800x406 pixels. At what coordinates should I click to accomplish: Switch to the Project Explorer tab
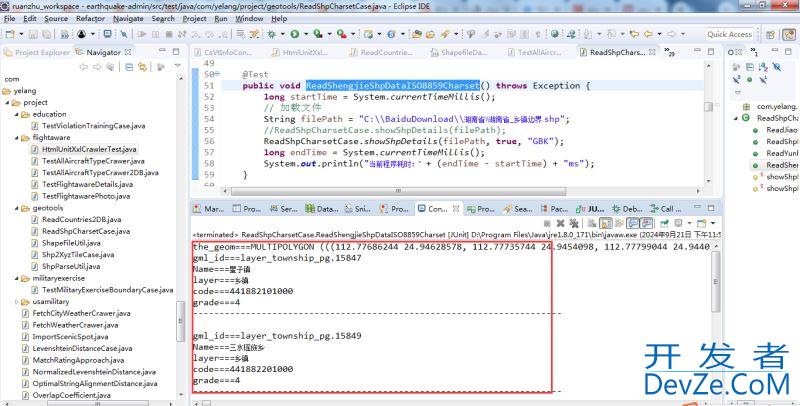[37, 52]
